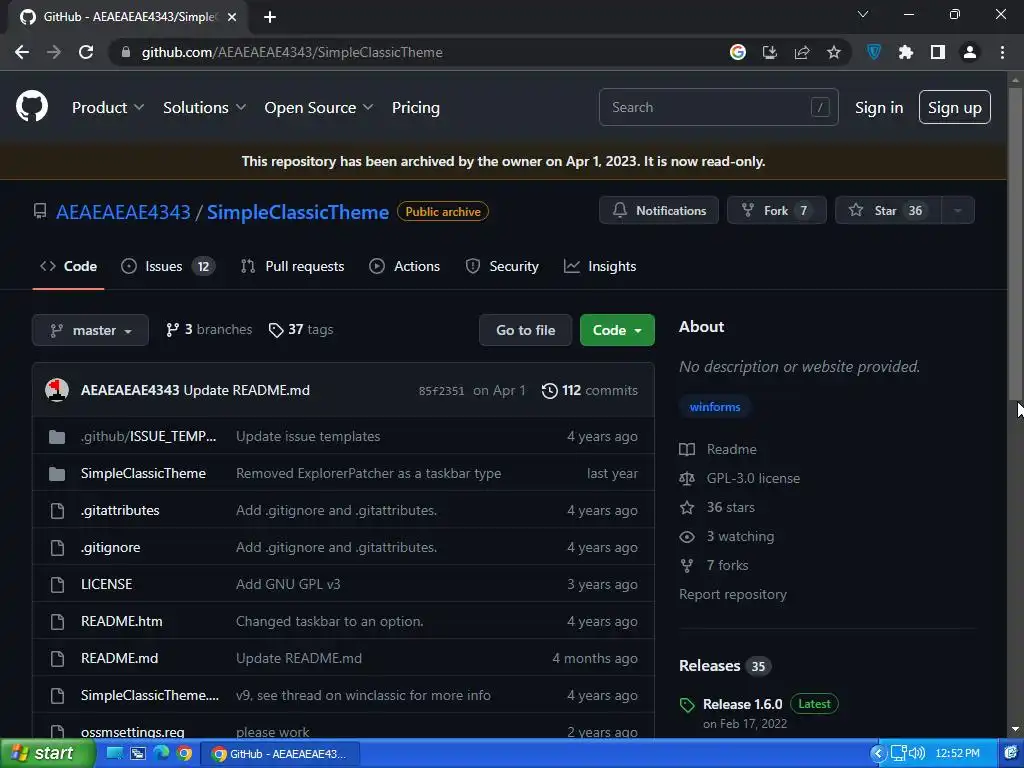The width and height of the screenshot is (1024, 768).
Task: Open the dropdown arrow next to Star button
Action: [957, 210]
